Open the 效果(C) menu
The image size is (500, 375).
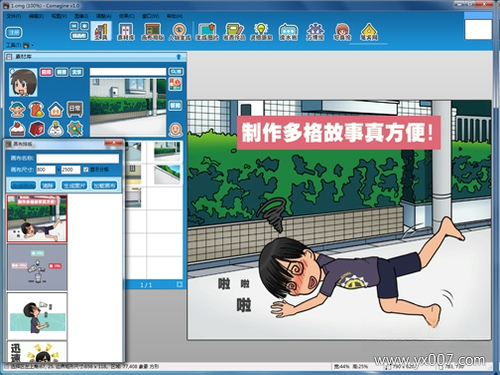pyautogui.click(x=127, y=16)
